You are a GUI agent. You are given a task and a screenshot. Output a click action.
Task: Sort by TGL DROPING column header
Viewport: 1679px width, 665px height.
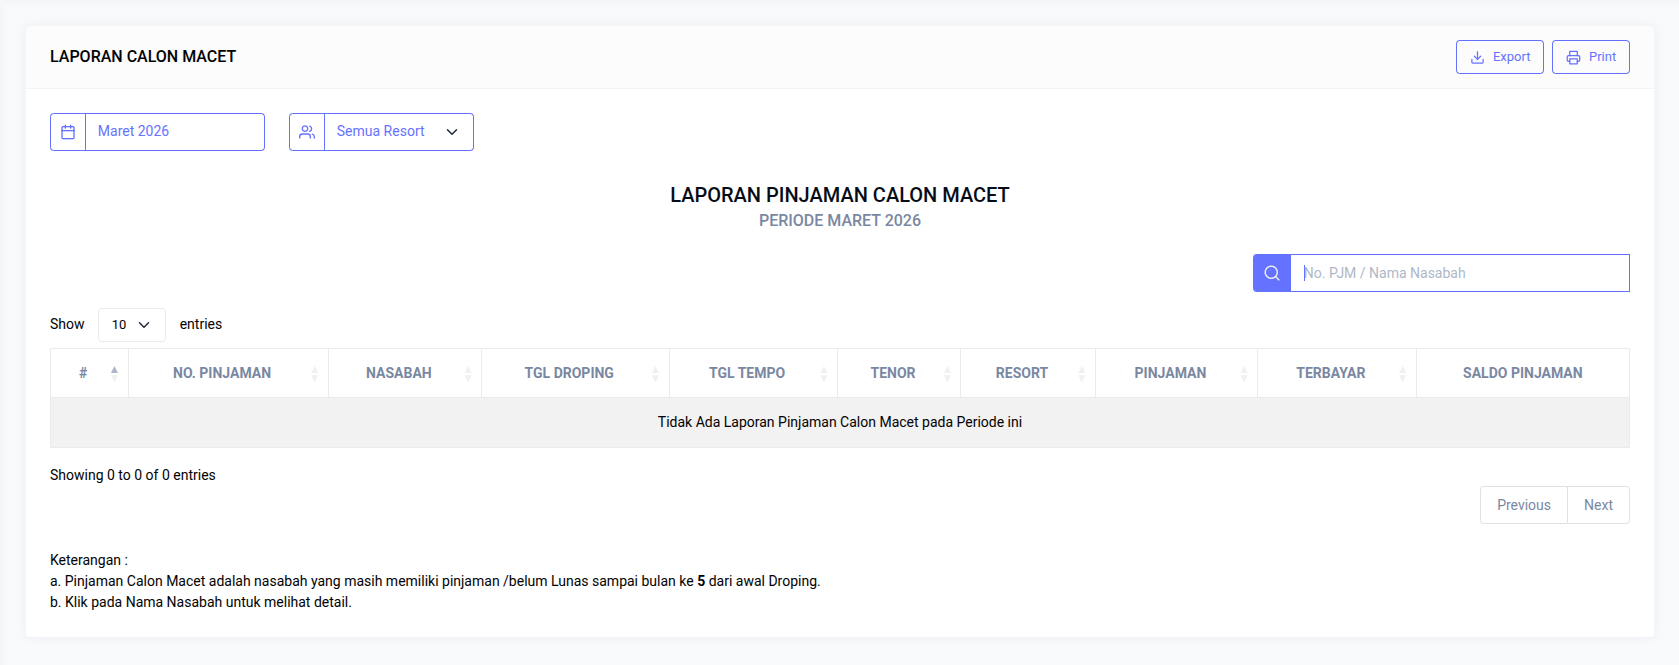pyautogui.click(x=576, y=373)
